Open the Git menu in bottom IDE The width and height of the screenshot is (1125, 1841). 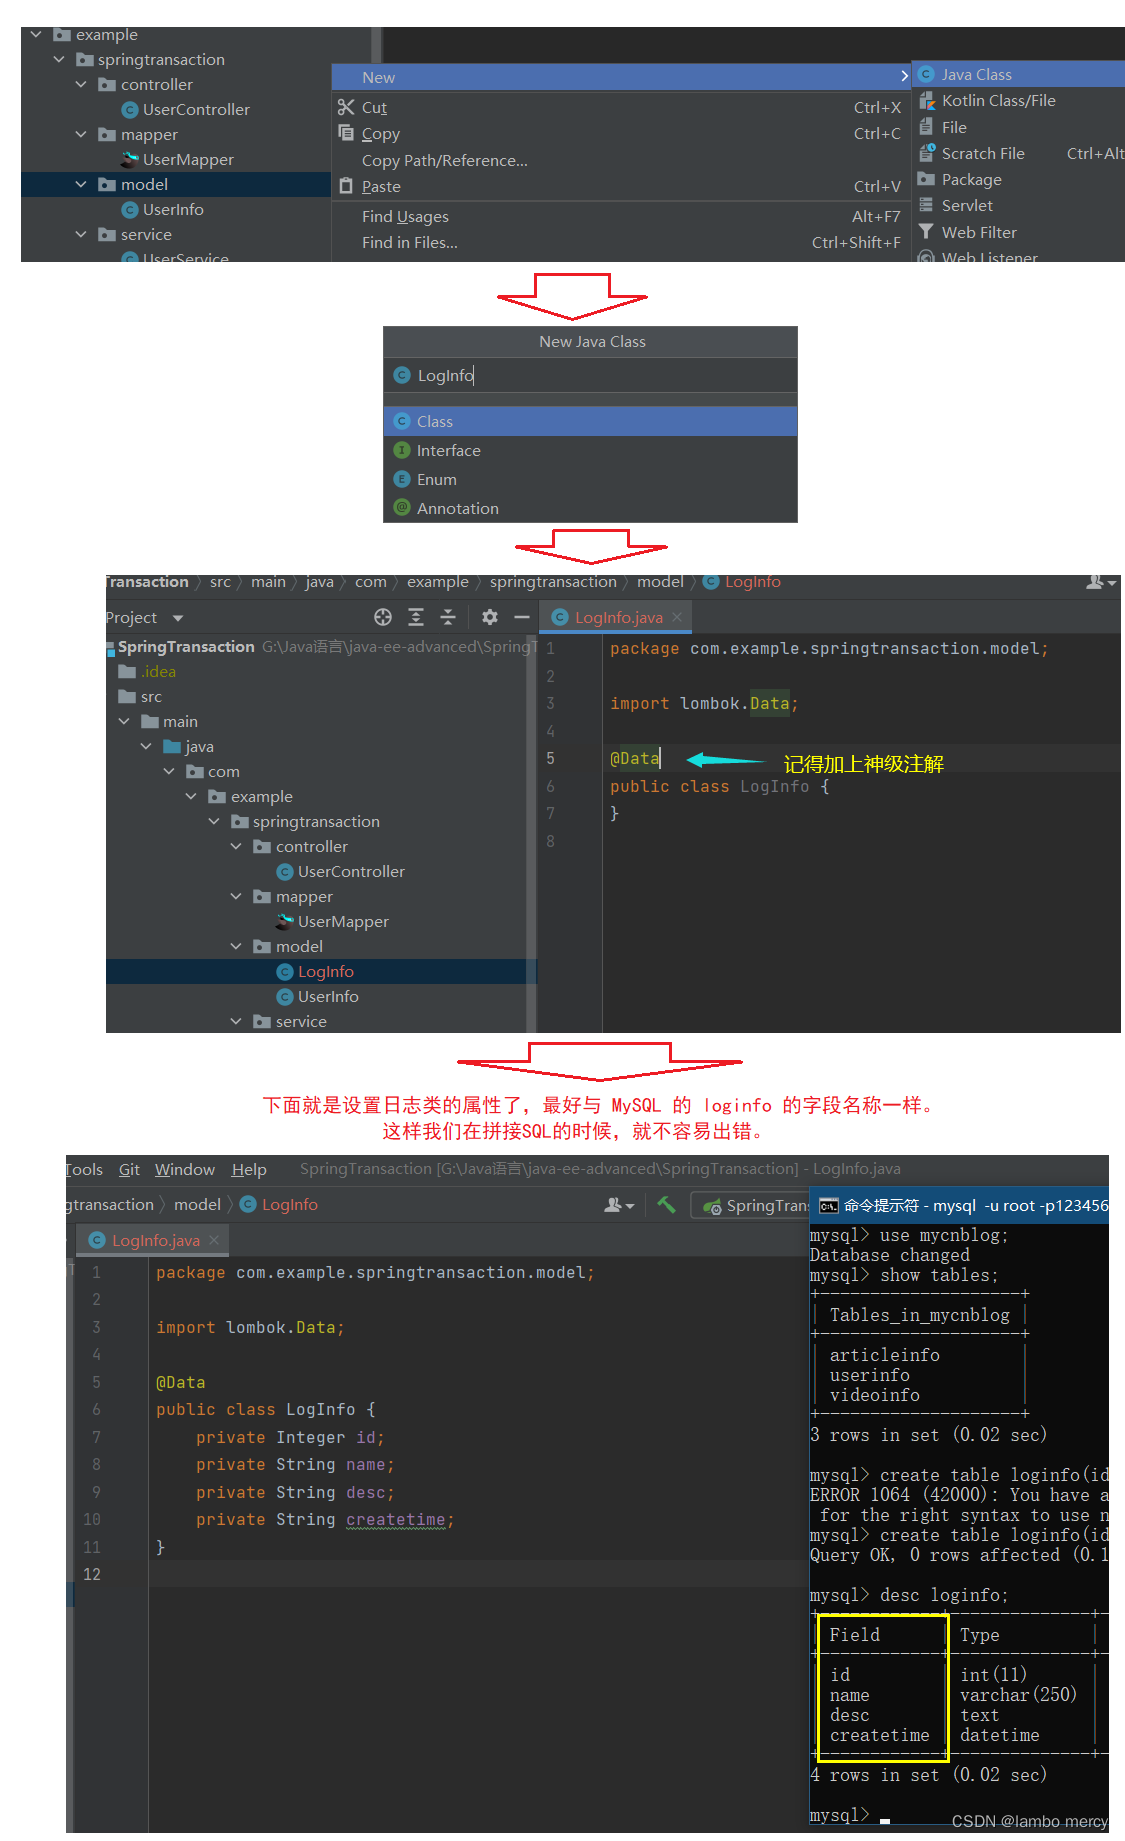tap(129, 1169)
